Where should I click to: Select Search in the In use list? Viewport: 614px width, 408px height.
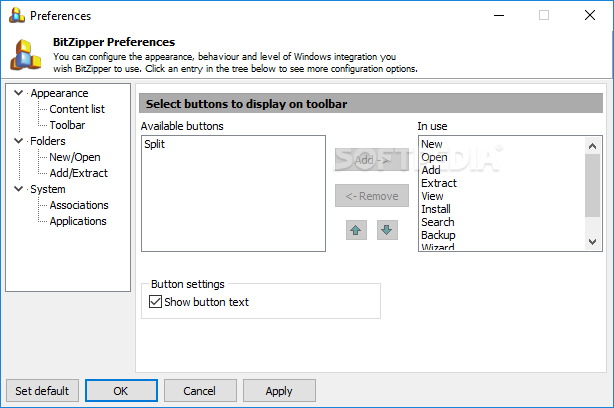click(x=502, y=222)
